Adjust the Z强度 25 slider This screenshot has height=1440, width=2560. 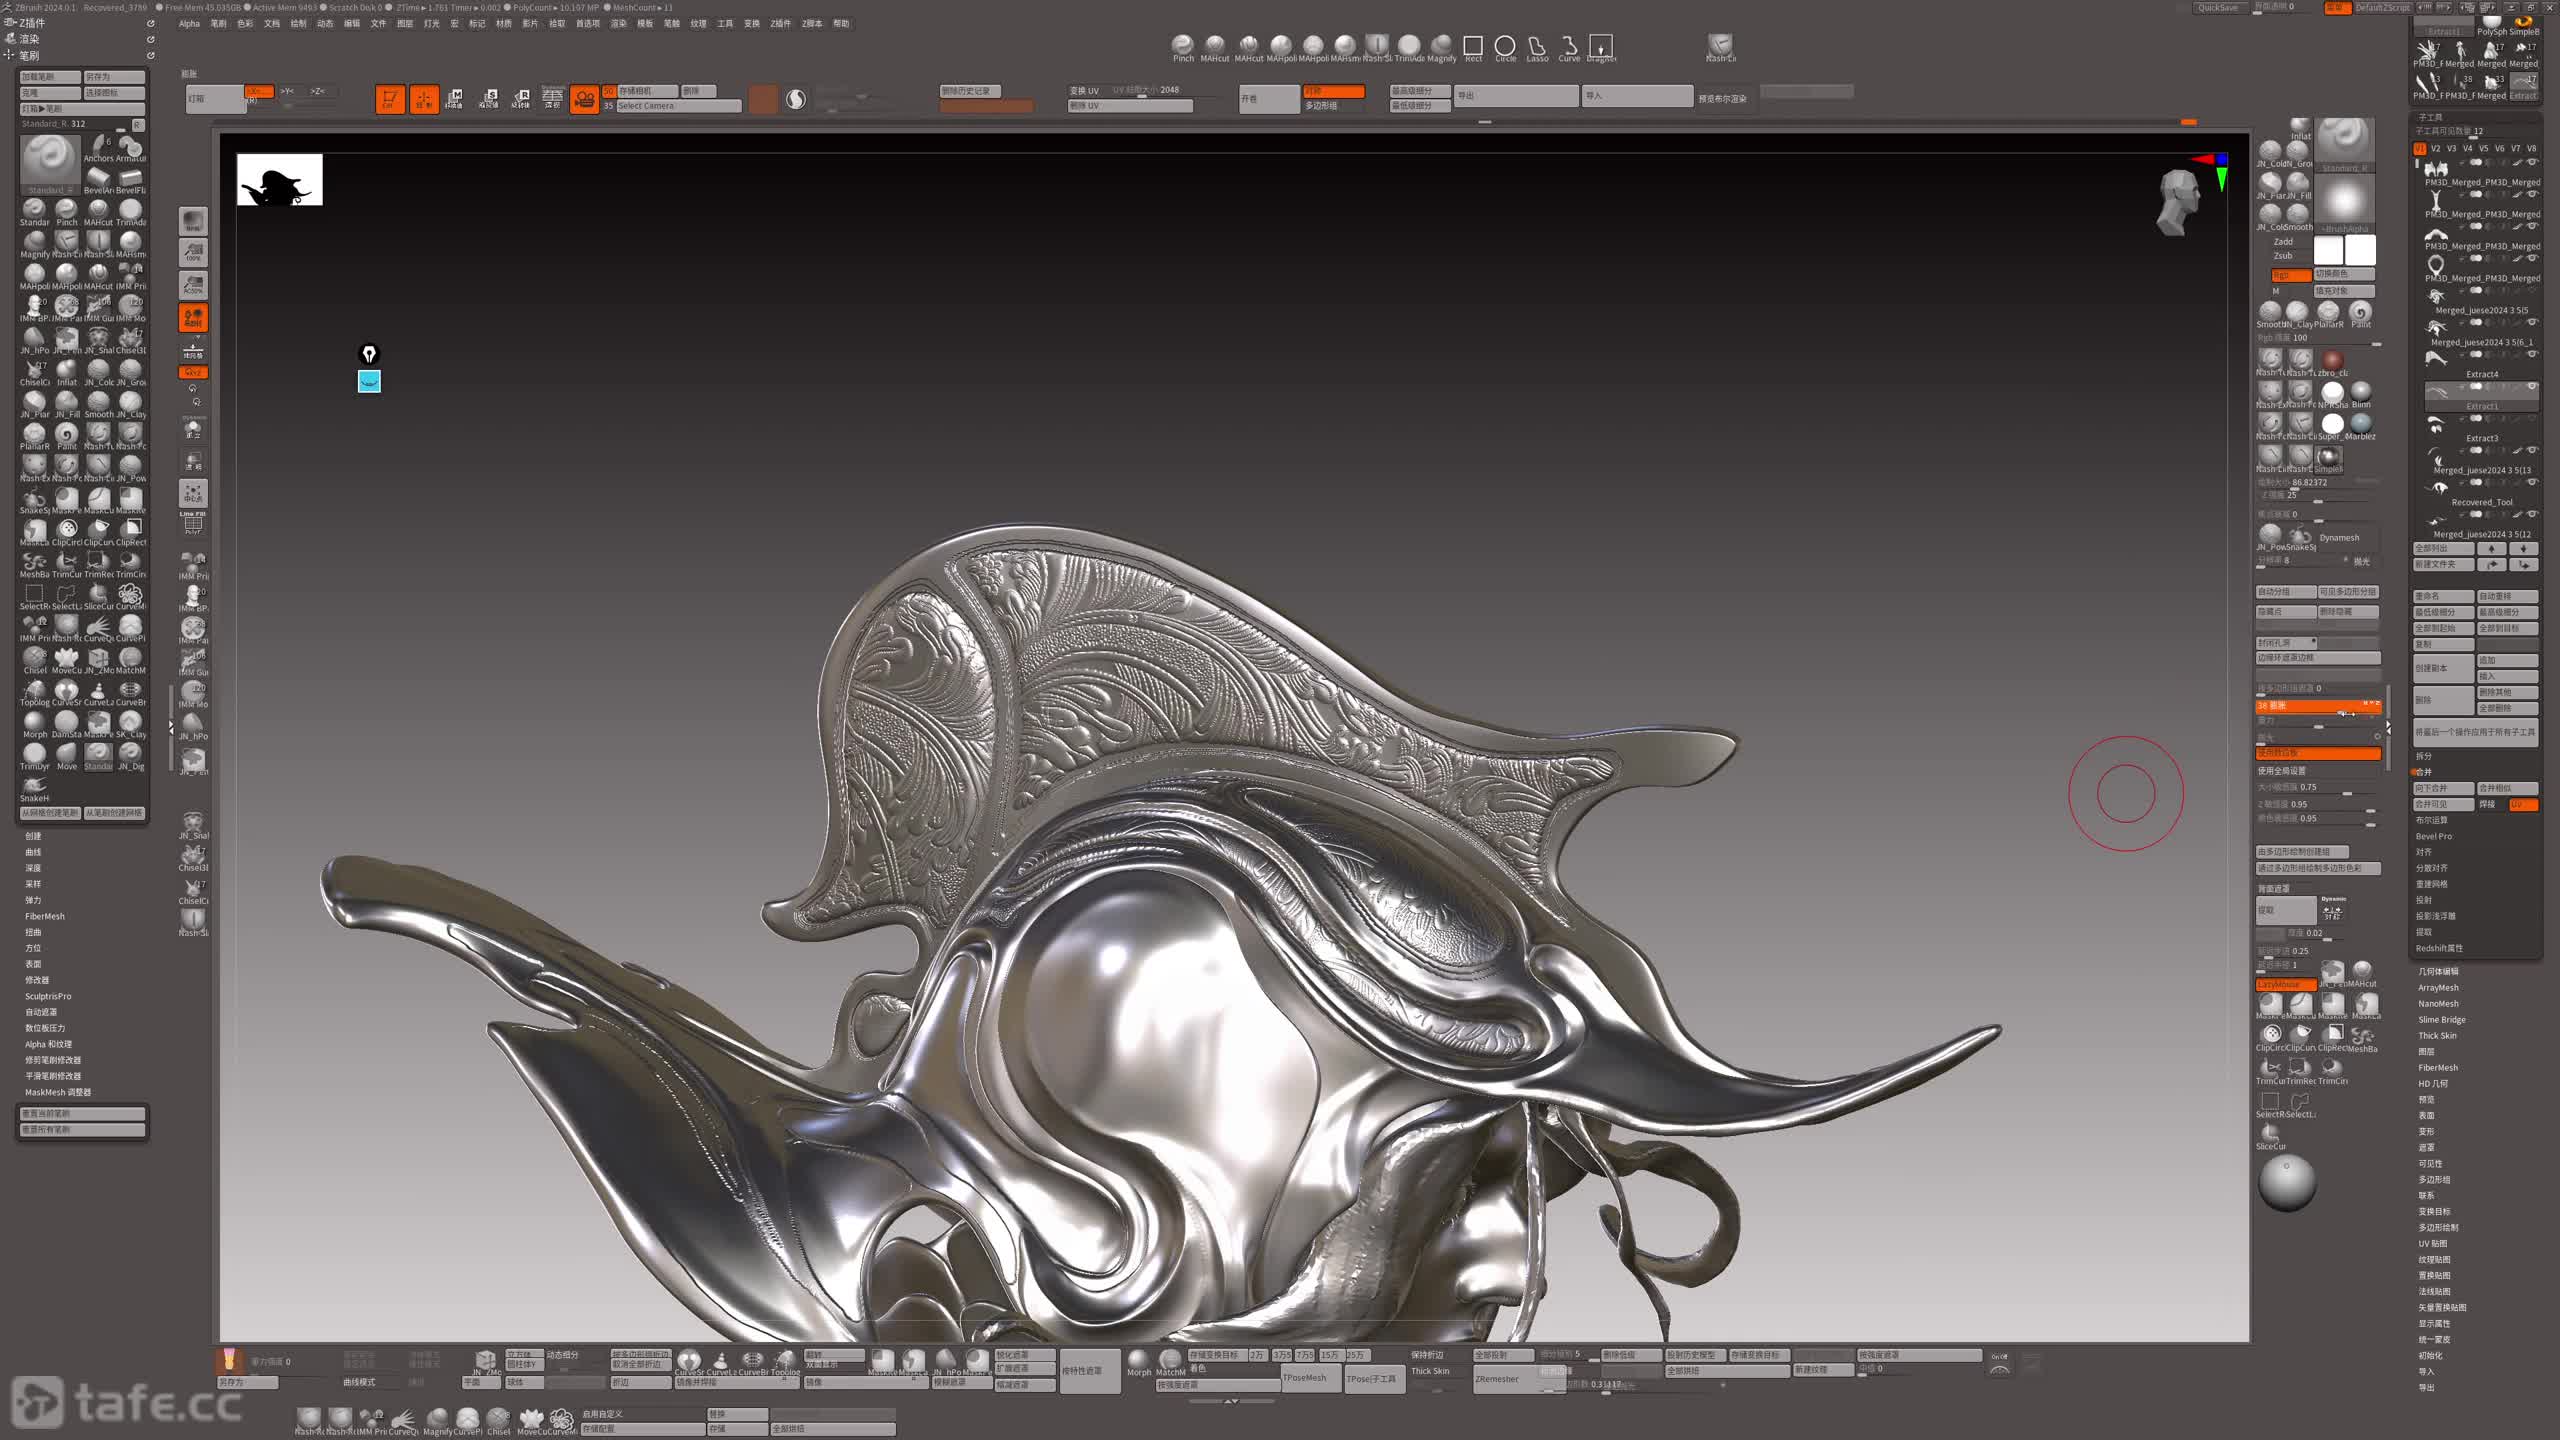2318,496
